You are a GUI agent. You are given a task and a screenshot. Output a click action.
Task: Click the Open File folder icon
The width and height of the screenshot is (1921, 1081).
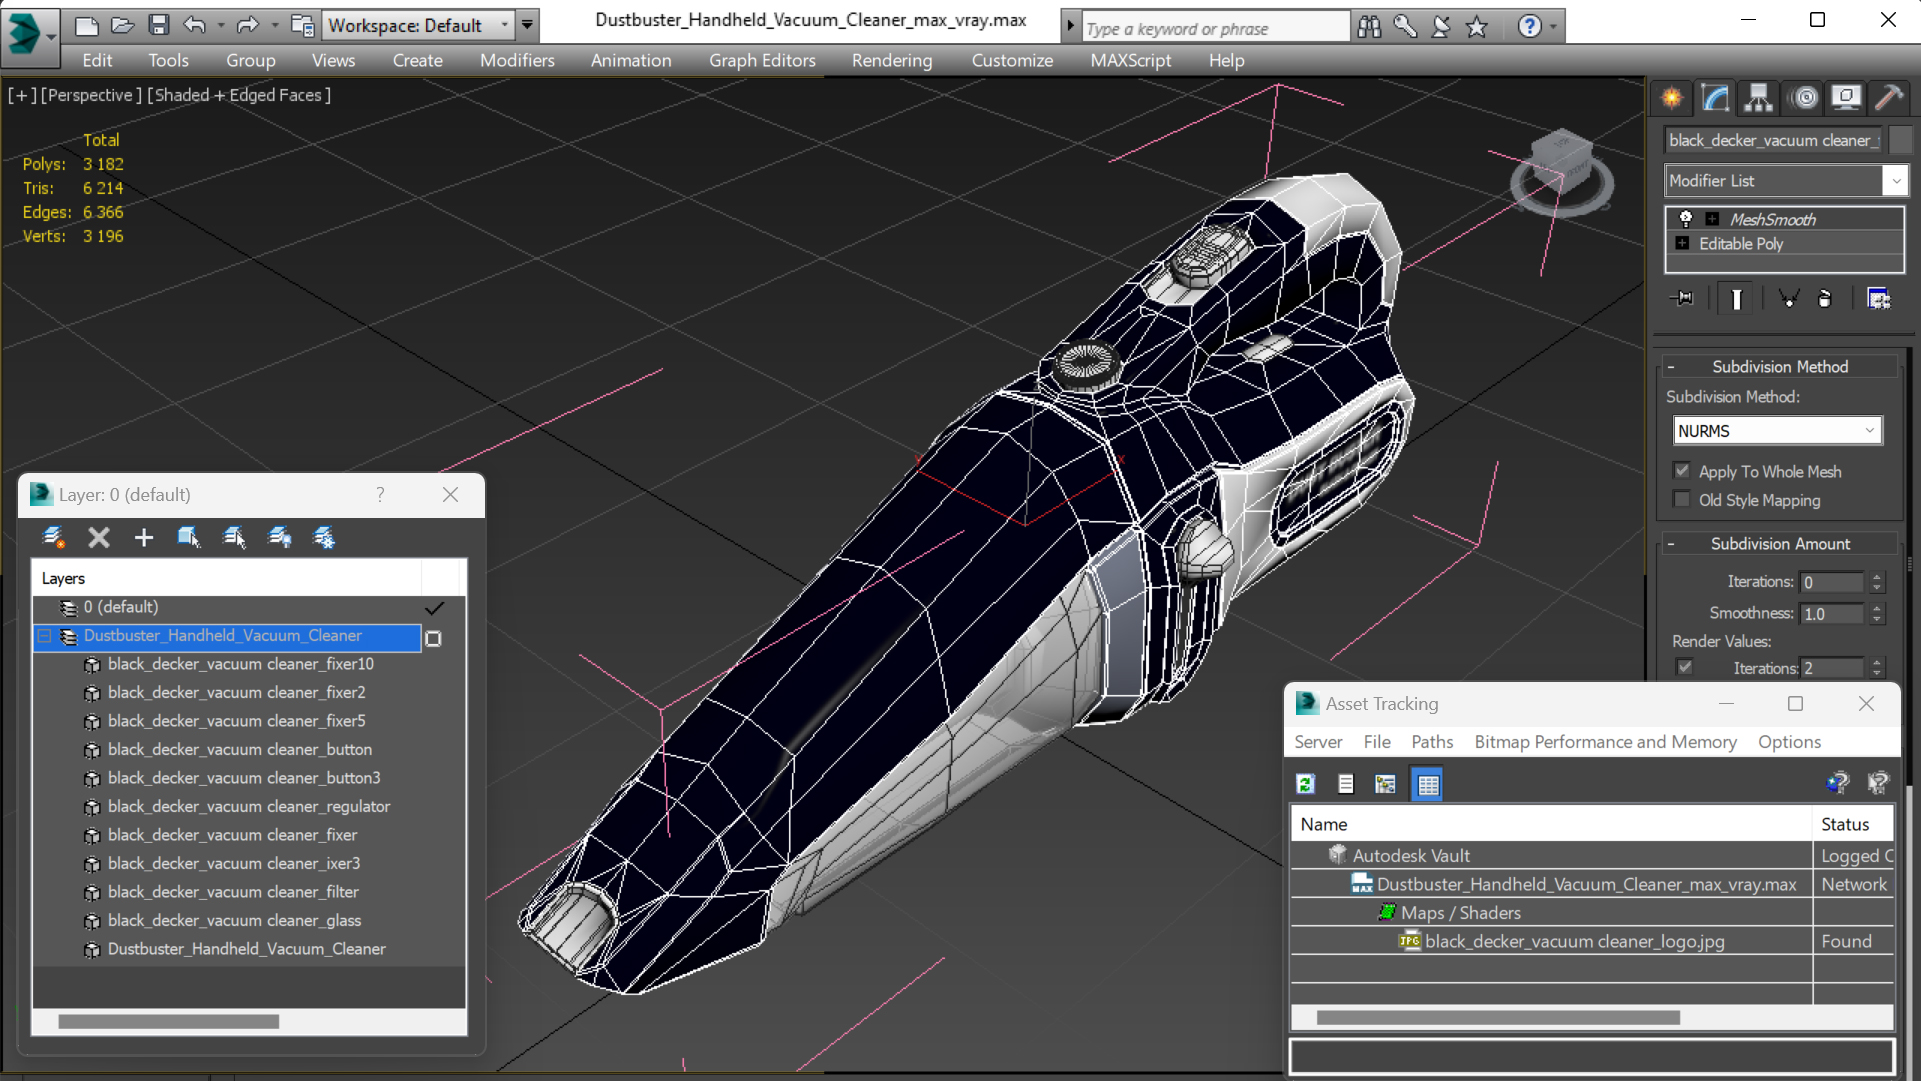tap(122, 25)
